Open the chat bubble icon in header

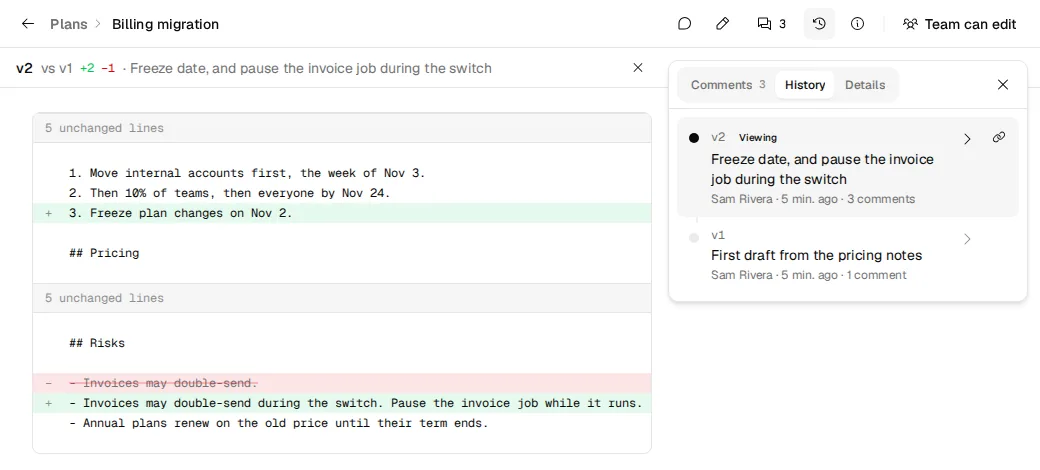pos(684,24)
